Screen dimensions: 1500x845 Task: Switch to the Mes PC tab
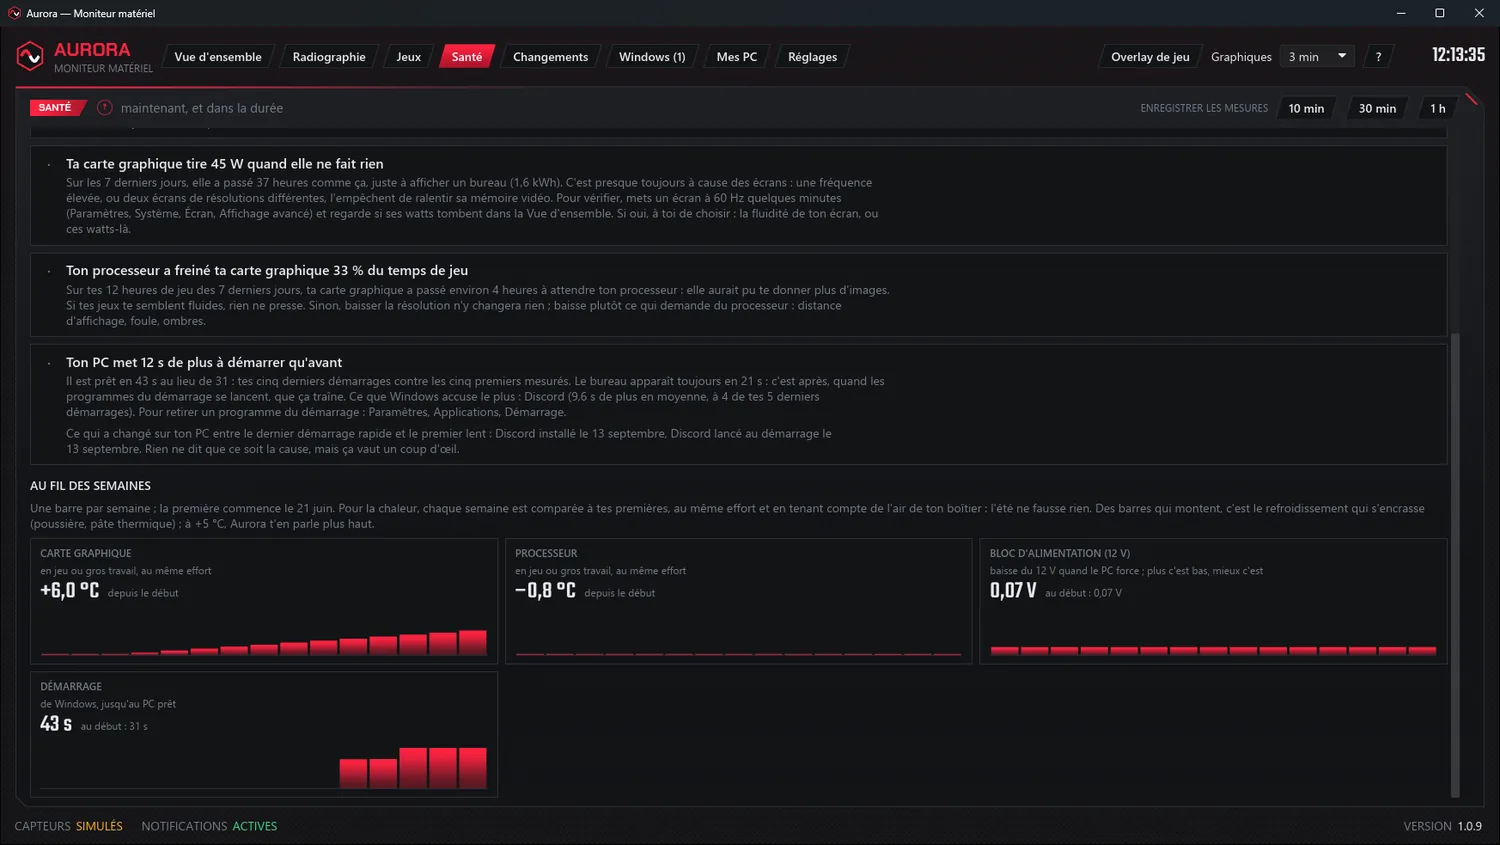point(736,57)
